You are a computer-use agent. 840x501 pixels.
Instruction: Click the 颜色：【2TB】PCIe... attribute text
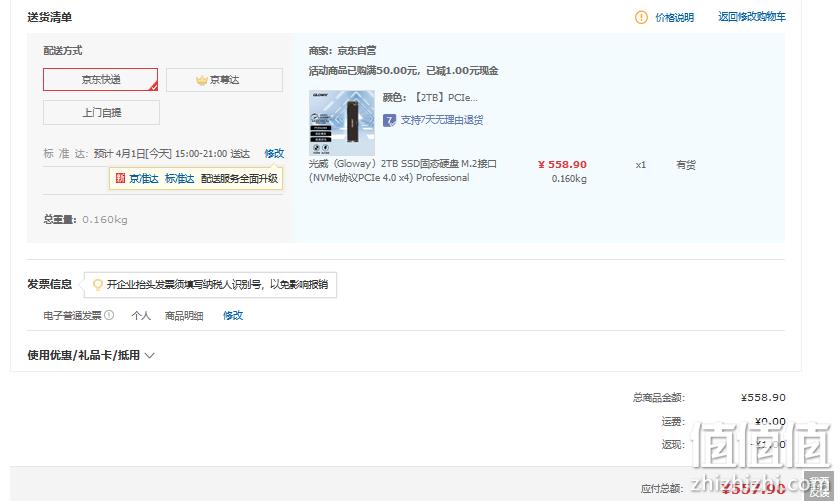(430, 98)
